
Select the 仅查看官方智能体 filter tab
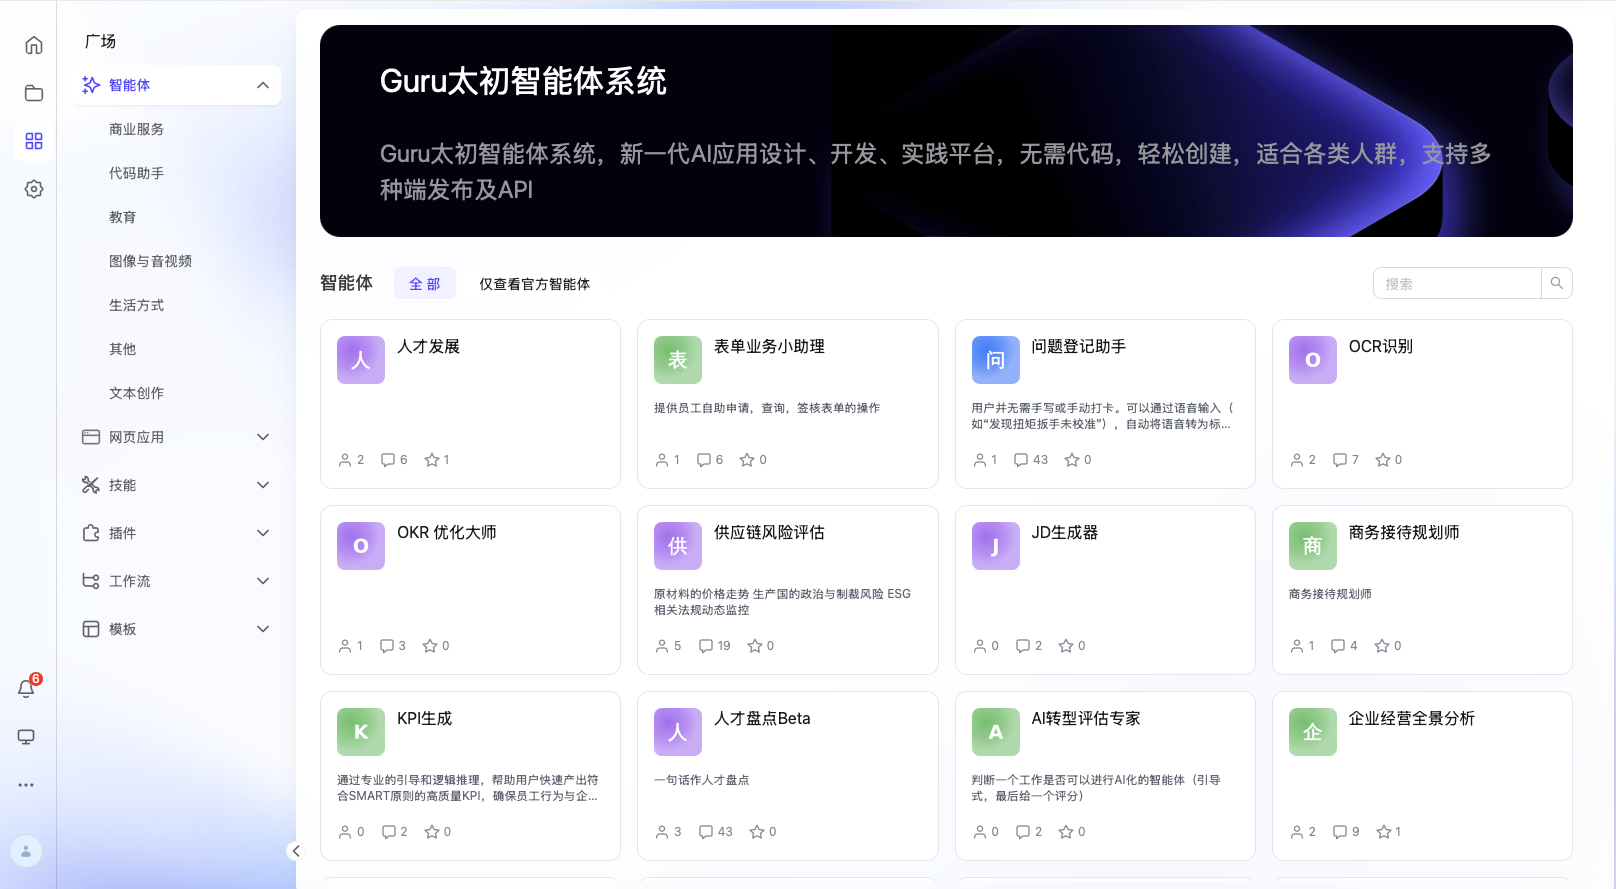click(534, 284)
